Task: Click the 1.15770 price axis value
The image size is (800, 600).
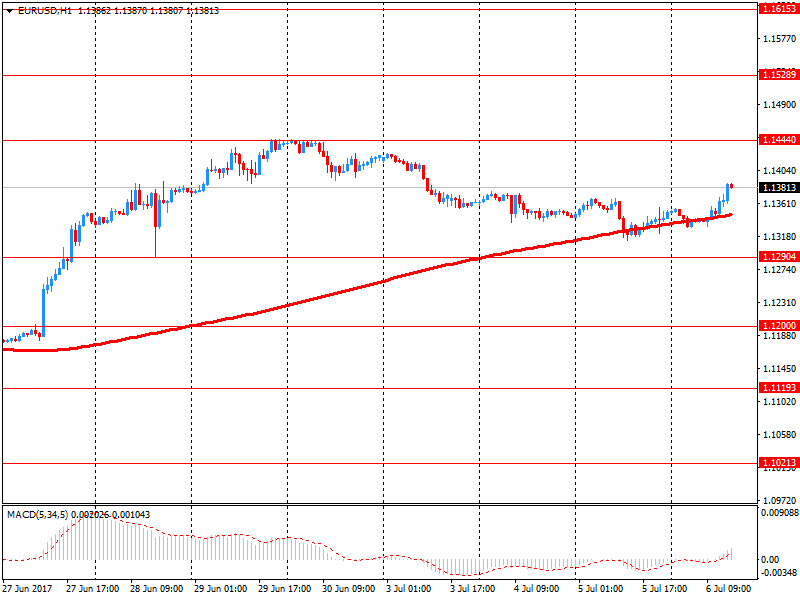Action: pos(779,38)
